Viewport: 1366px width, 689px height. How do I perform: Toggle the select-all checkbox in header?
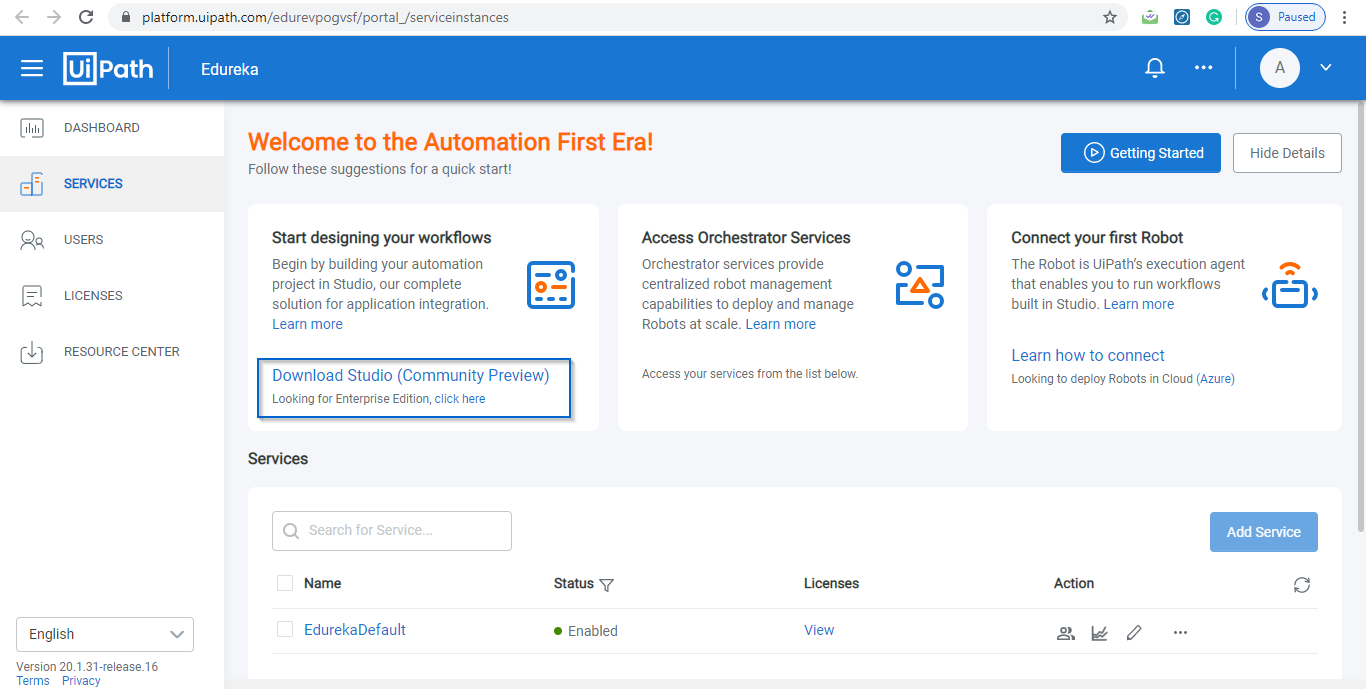tap(285, 583)
